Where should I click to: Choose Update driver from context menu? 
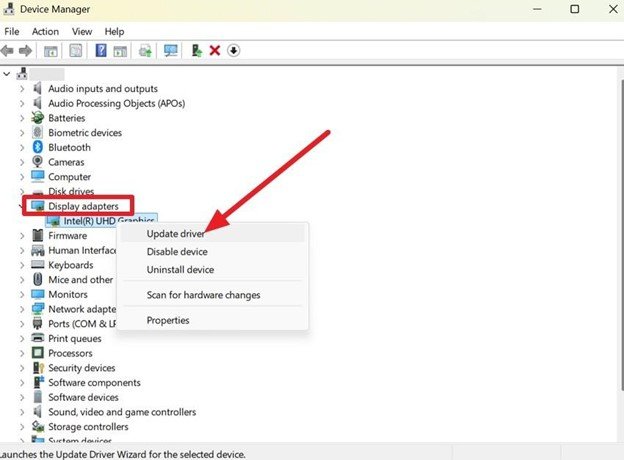213,234
